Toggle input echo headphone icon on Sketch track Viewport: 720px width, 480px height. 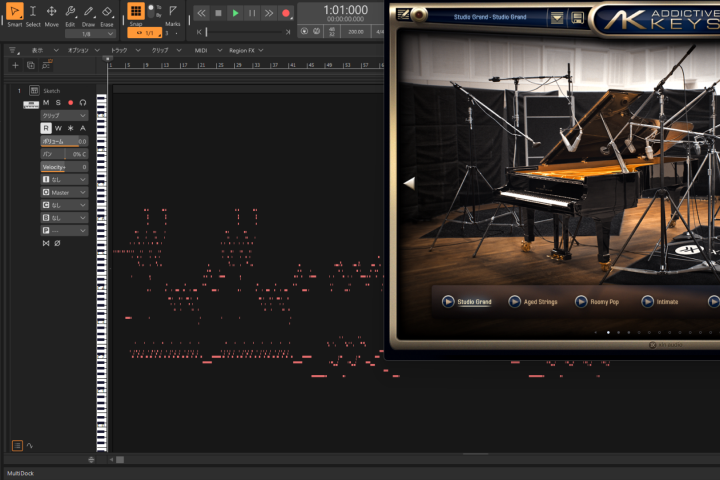83,102
